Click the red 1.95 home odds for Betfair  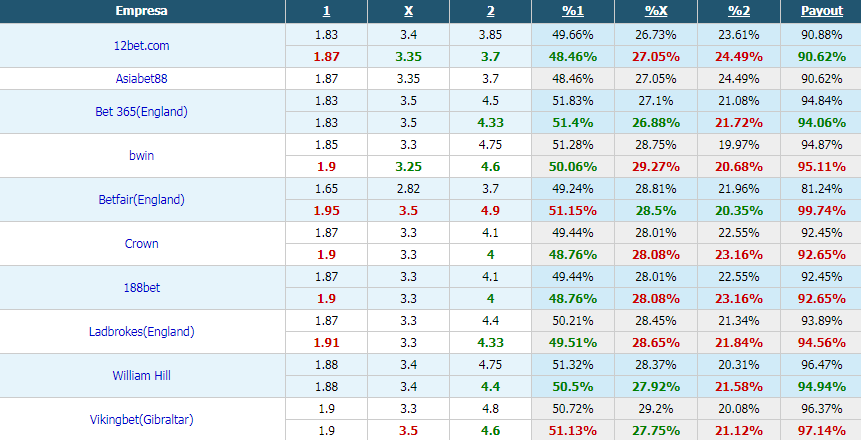coord(326,210)
